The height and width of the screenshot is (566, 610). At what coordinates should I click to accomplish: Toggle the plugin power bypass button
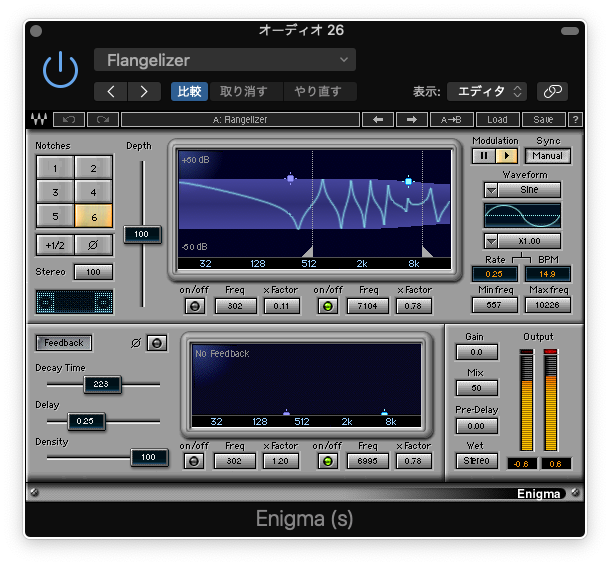coord(60,70)
